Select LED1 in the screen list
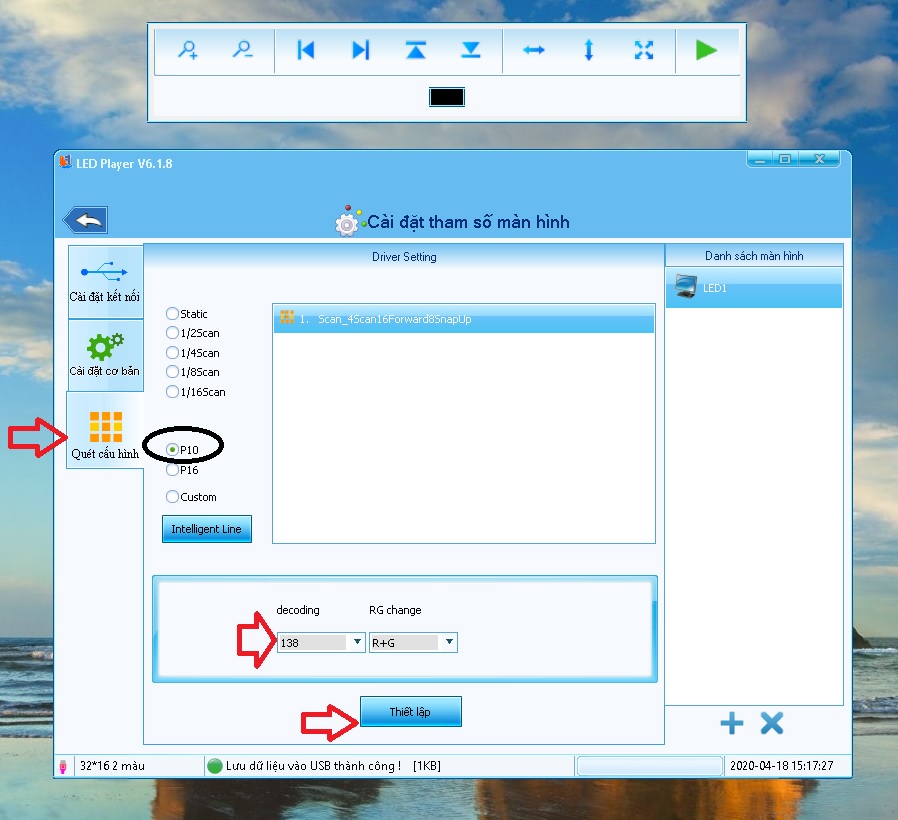 pyautogui.click(x=754, y=287)
